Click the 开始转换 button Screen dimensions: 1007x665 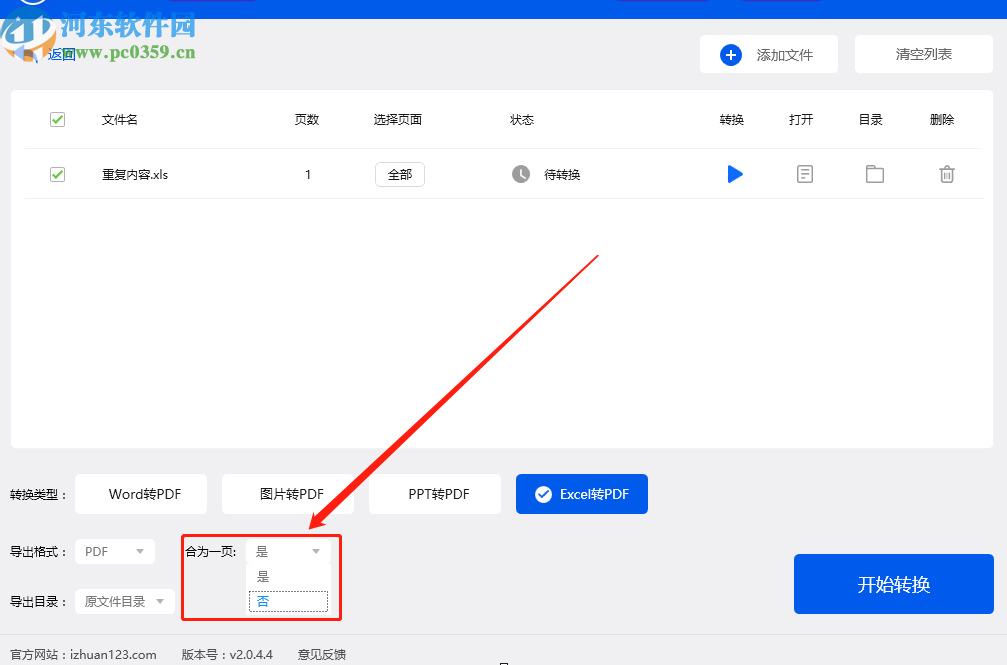click(x=892, y=584)
